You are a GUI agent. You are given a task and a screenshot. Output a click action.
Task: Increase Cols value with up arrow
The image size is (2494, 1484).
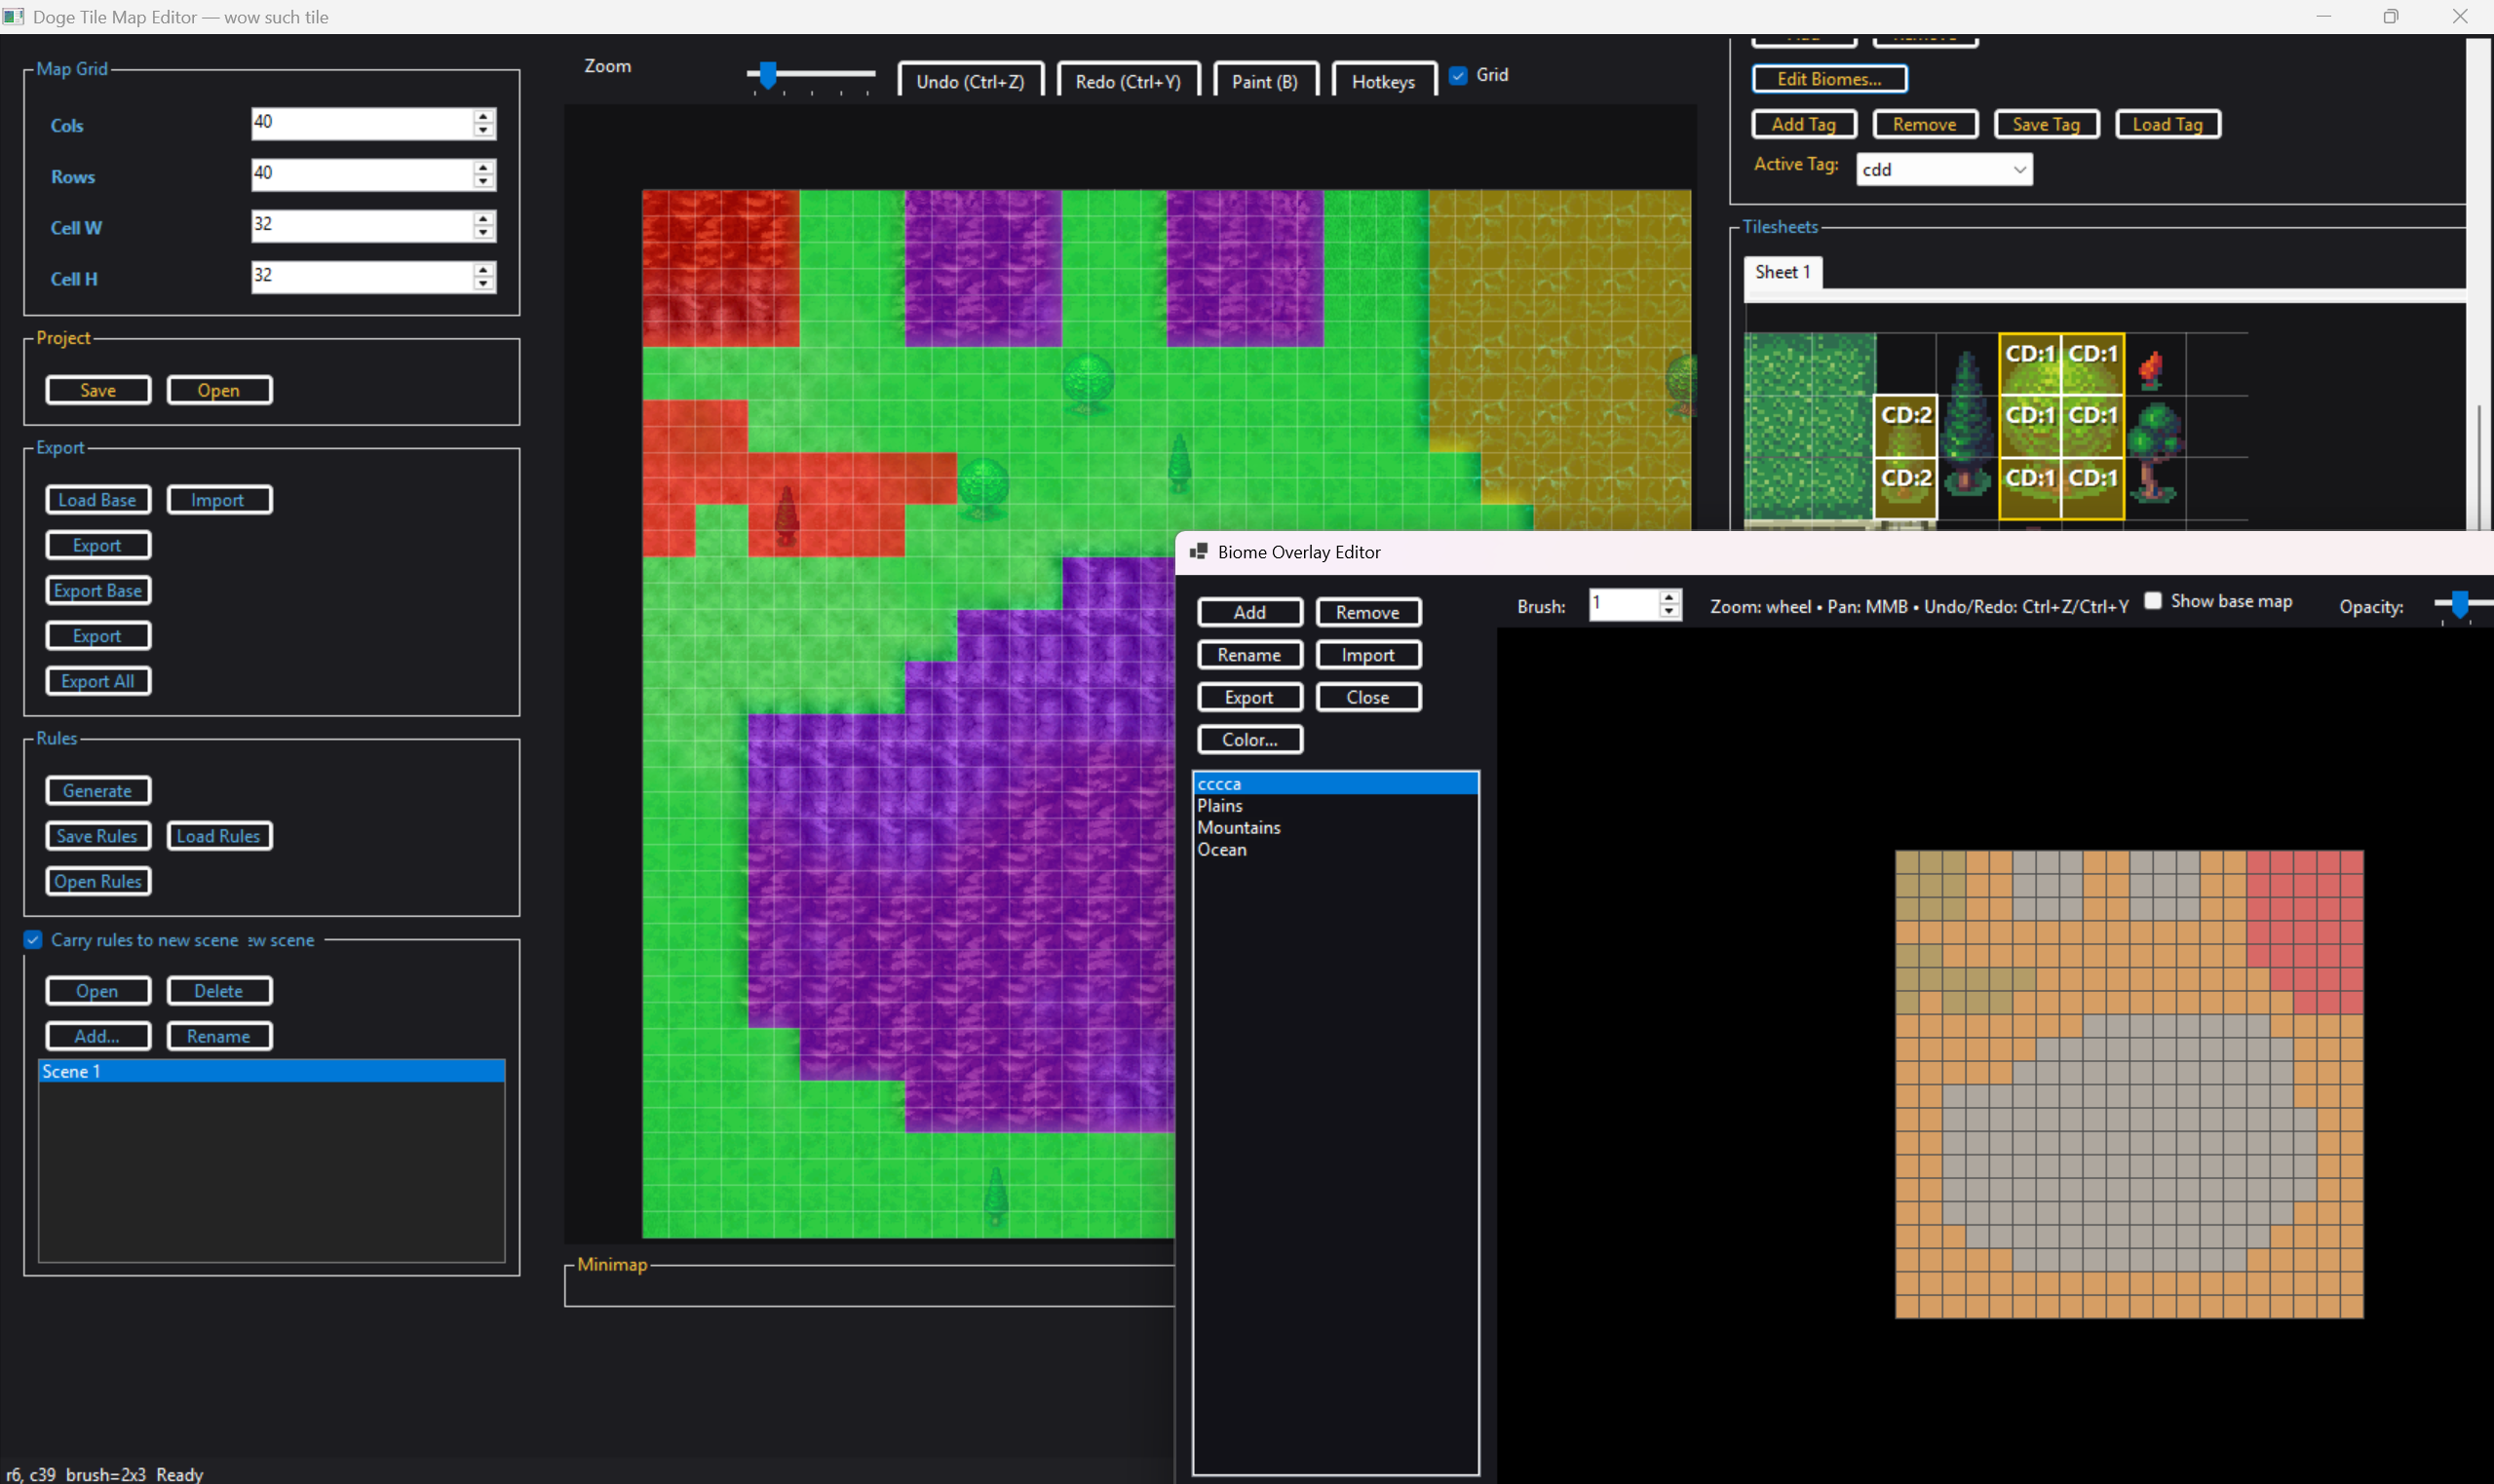pos(484,116)
